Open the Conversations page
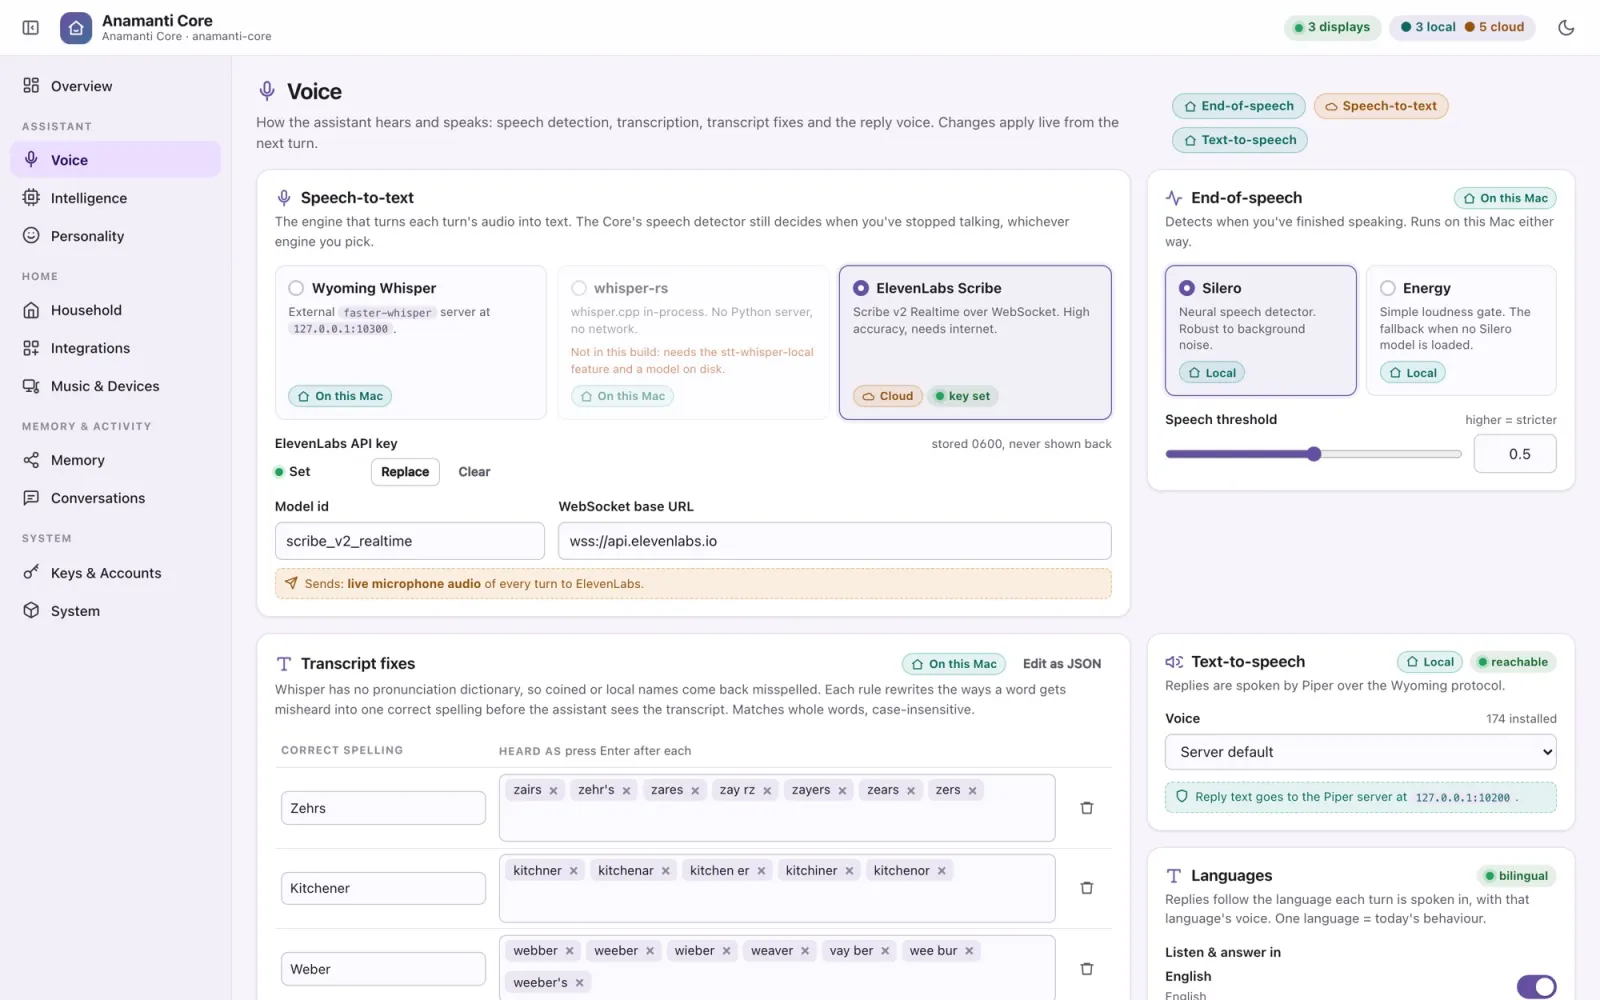Image resolution: width=1600 pixels, height=1000 pixels. [115, 498]
